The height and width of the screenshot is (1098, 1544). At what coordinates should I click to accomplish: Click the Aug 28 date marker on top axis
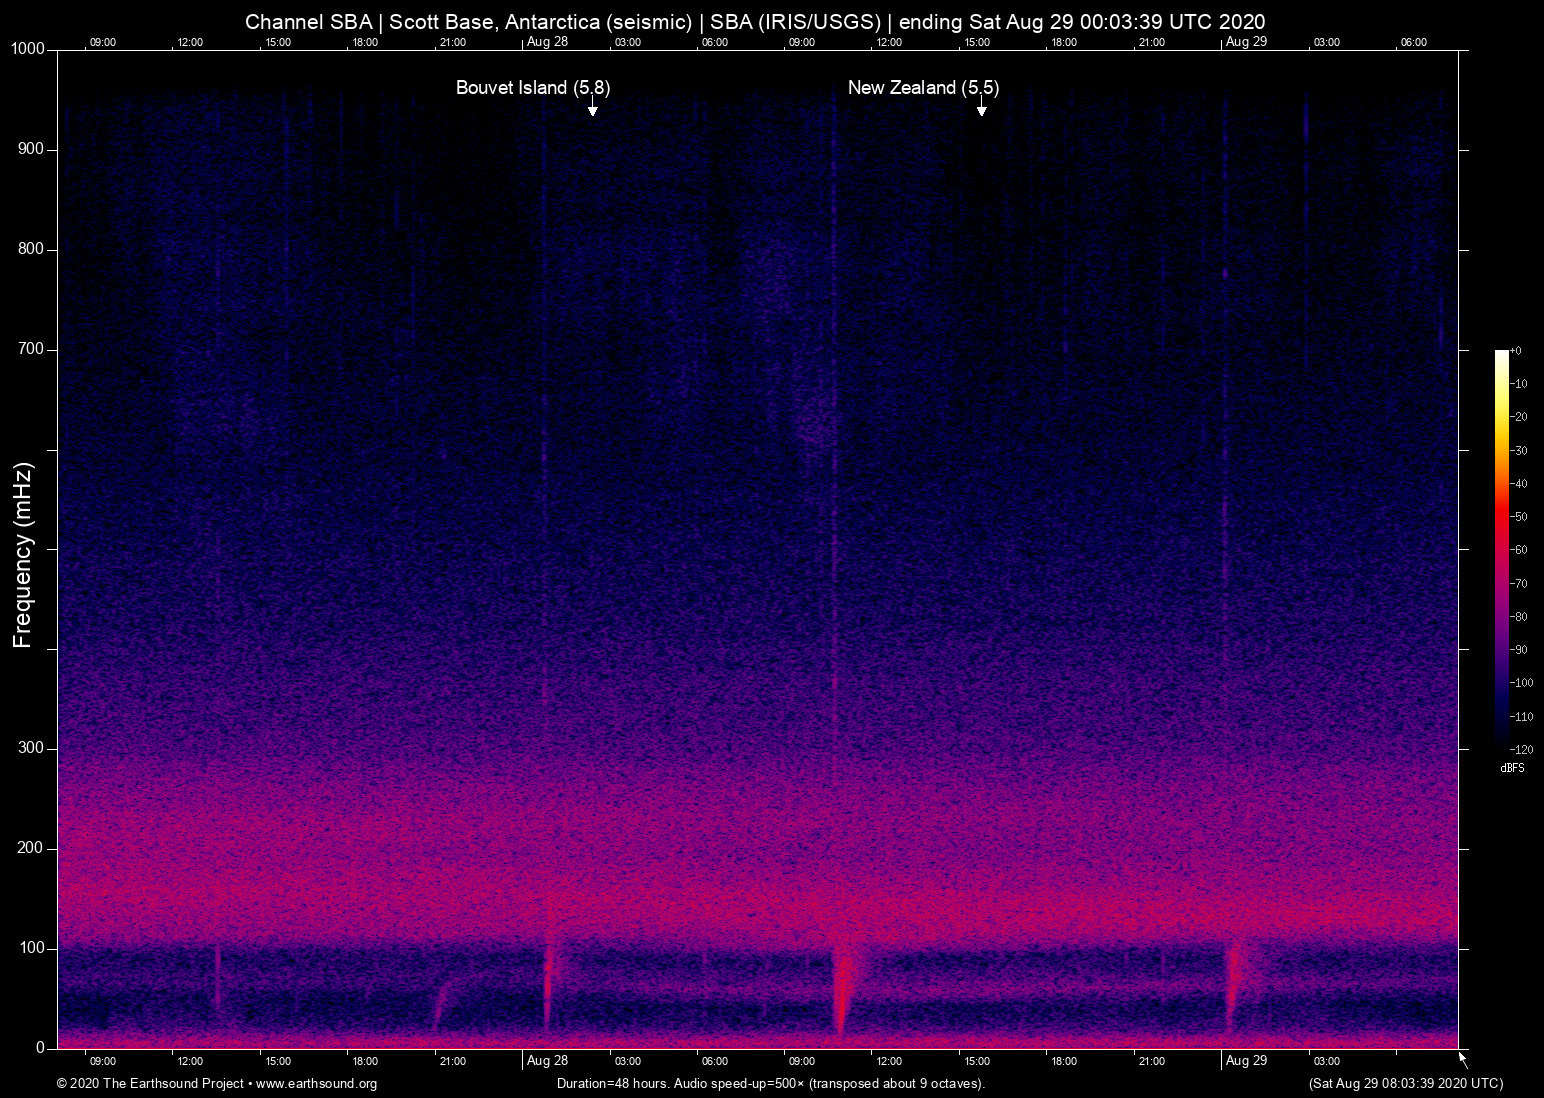click(547, 42)
